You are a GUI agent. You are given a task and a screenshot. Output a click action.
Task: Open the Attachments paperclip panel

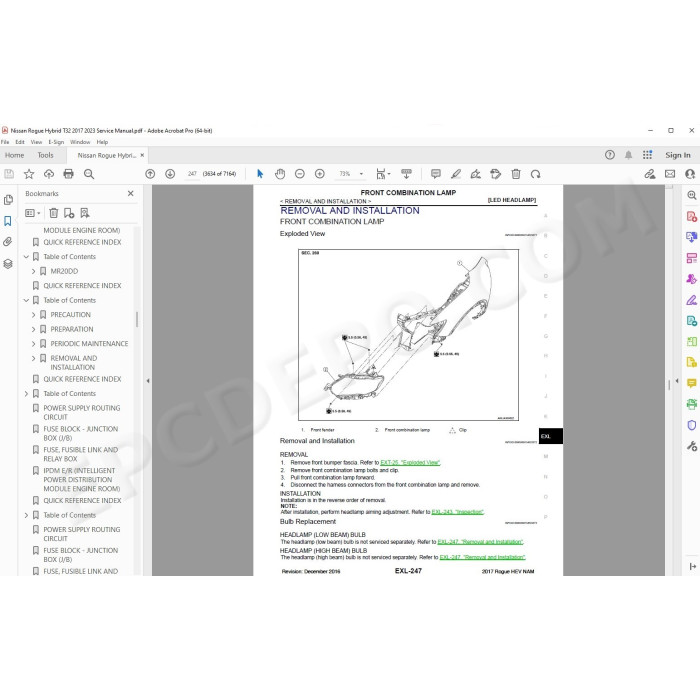(x=8, y=242)
